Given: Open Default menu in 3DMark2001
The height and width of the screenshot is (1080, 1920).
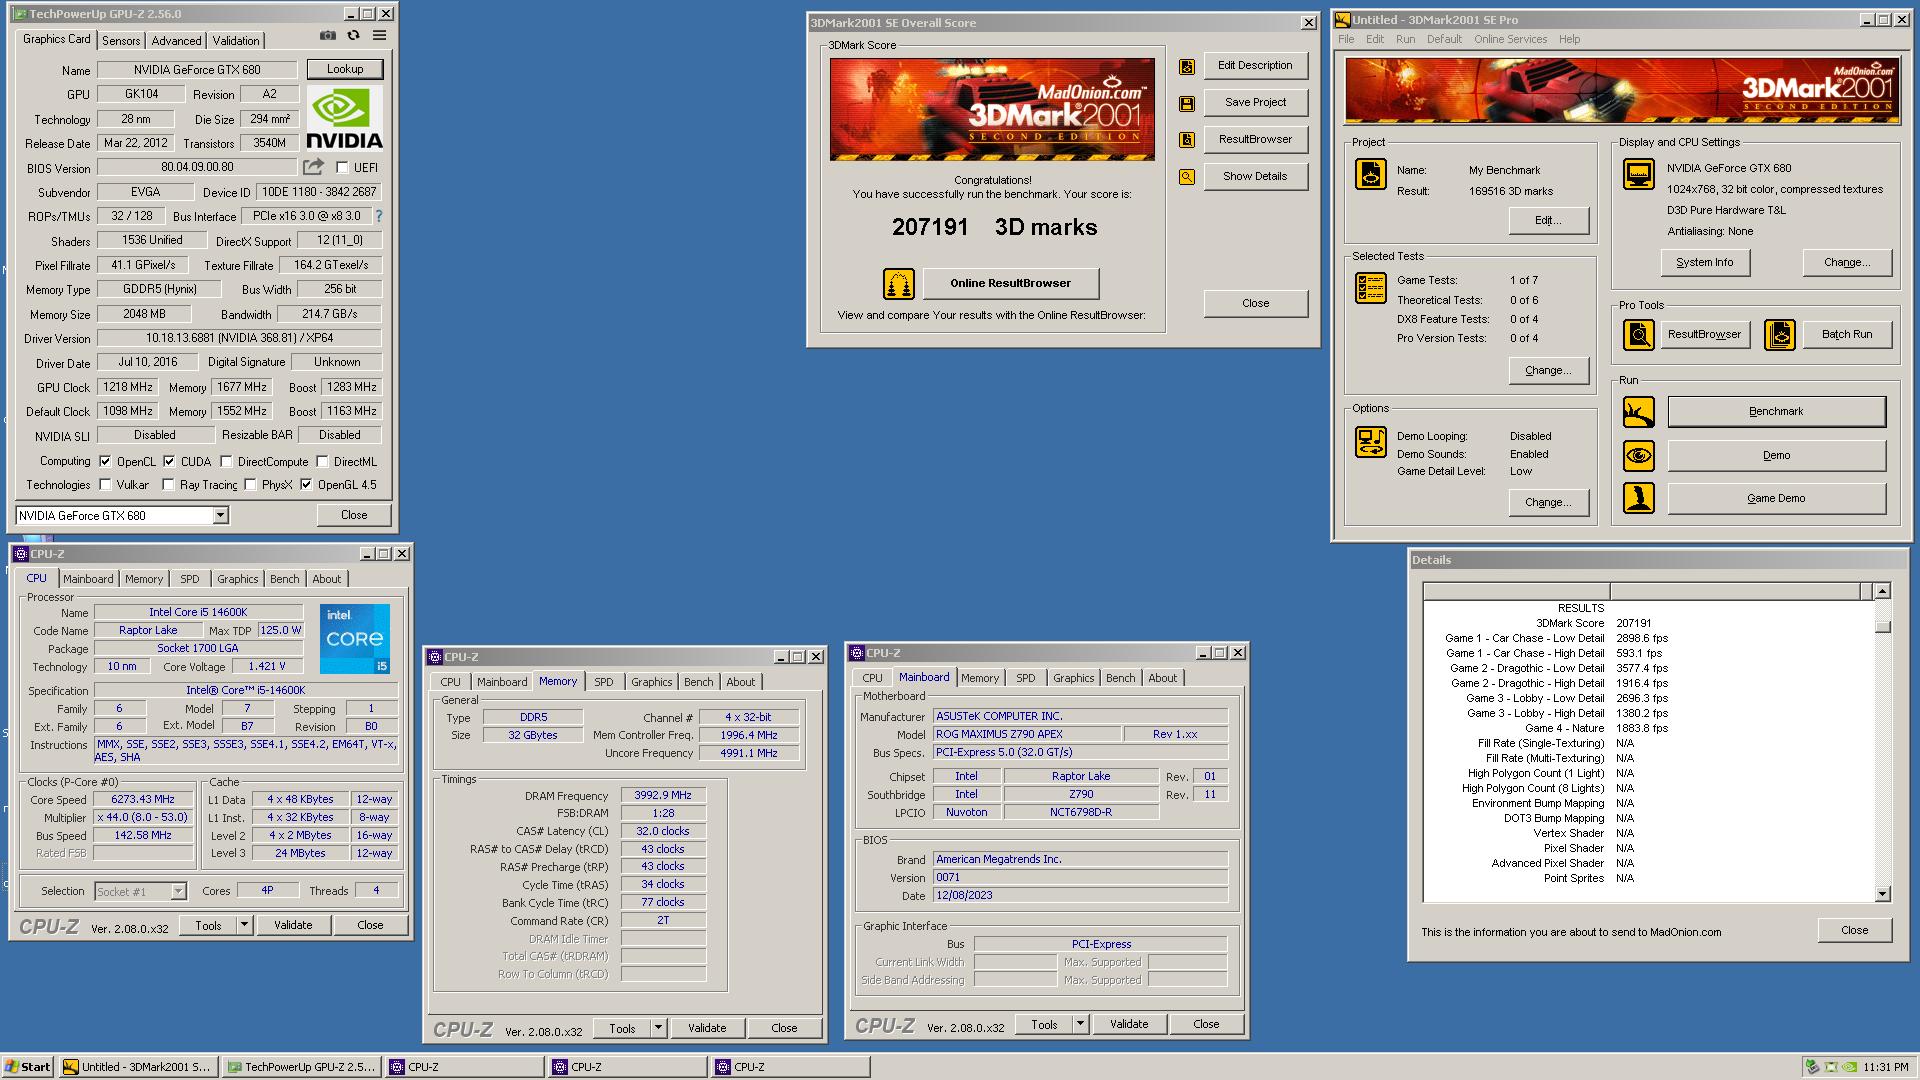Looking at the screenshot, I should (x=1444, y=39).
